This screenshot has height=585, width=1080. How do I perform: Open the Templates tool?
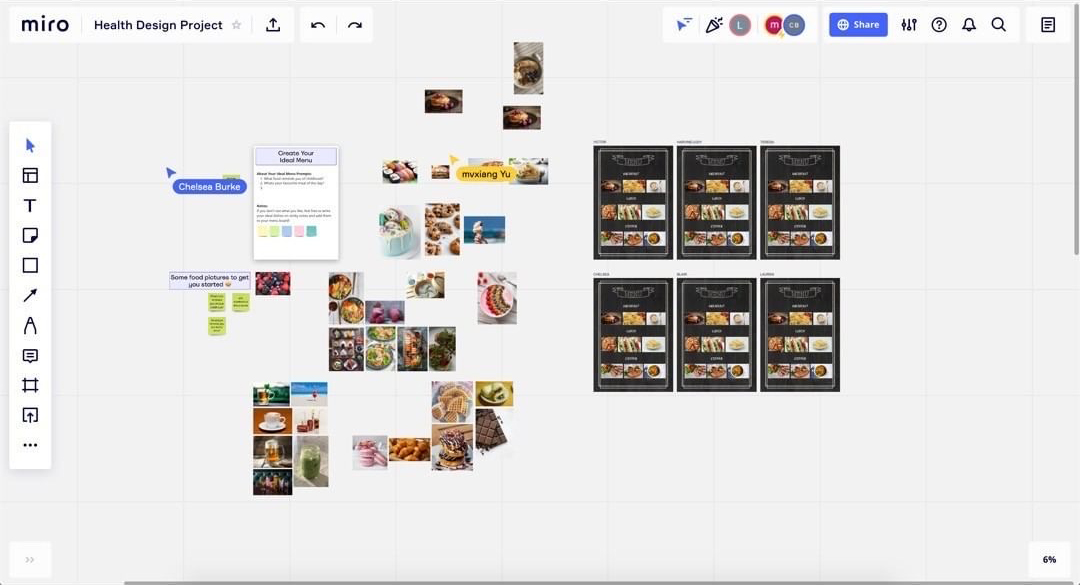pyautogui.click(x=30, y=176)
